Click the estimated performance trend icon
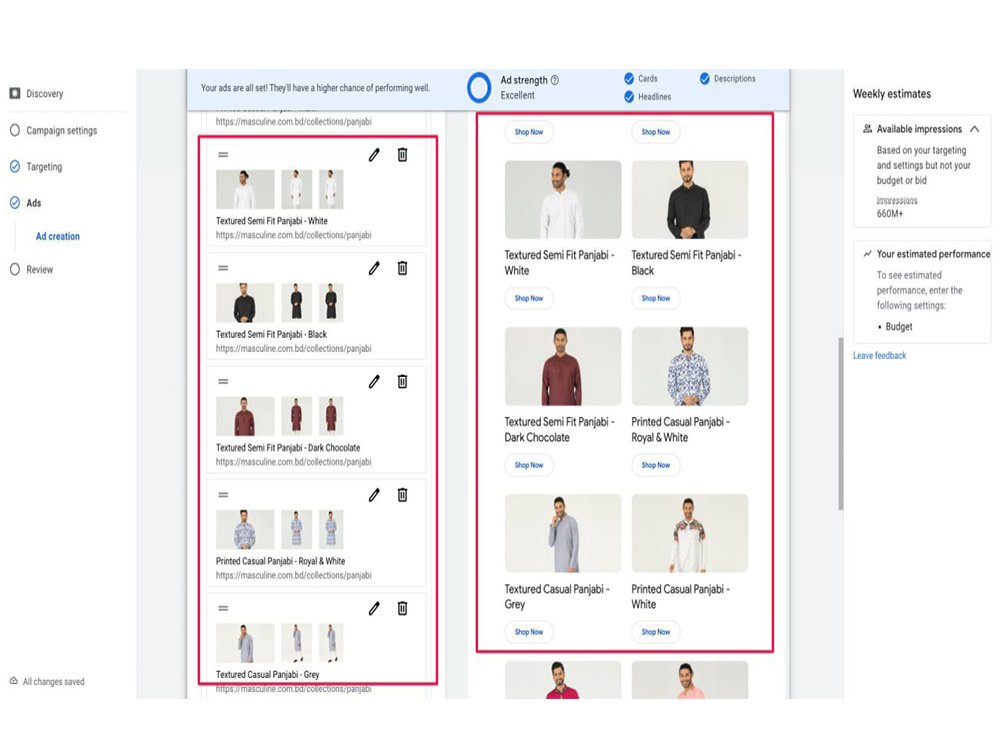 867,254
